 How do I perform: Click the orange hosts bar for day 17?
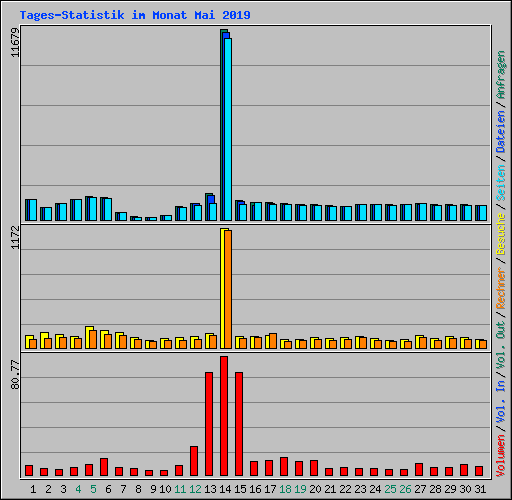[273, 341]
